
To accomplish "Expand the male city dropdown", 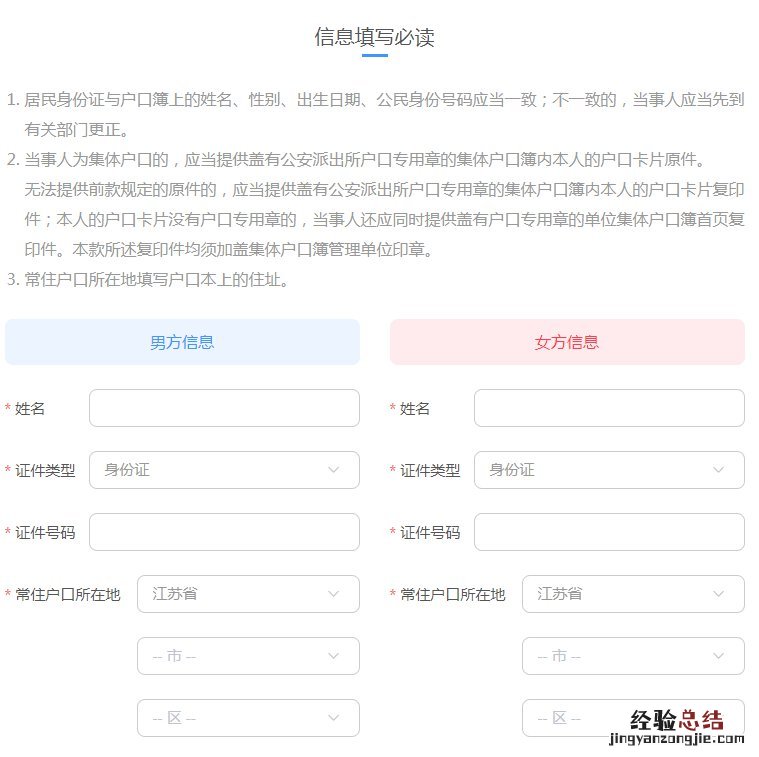I will click(x=248, y=656).
